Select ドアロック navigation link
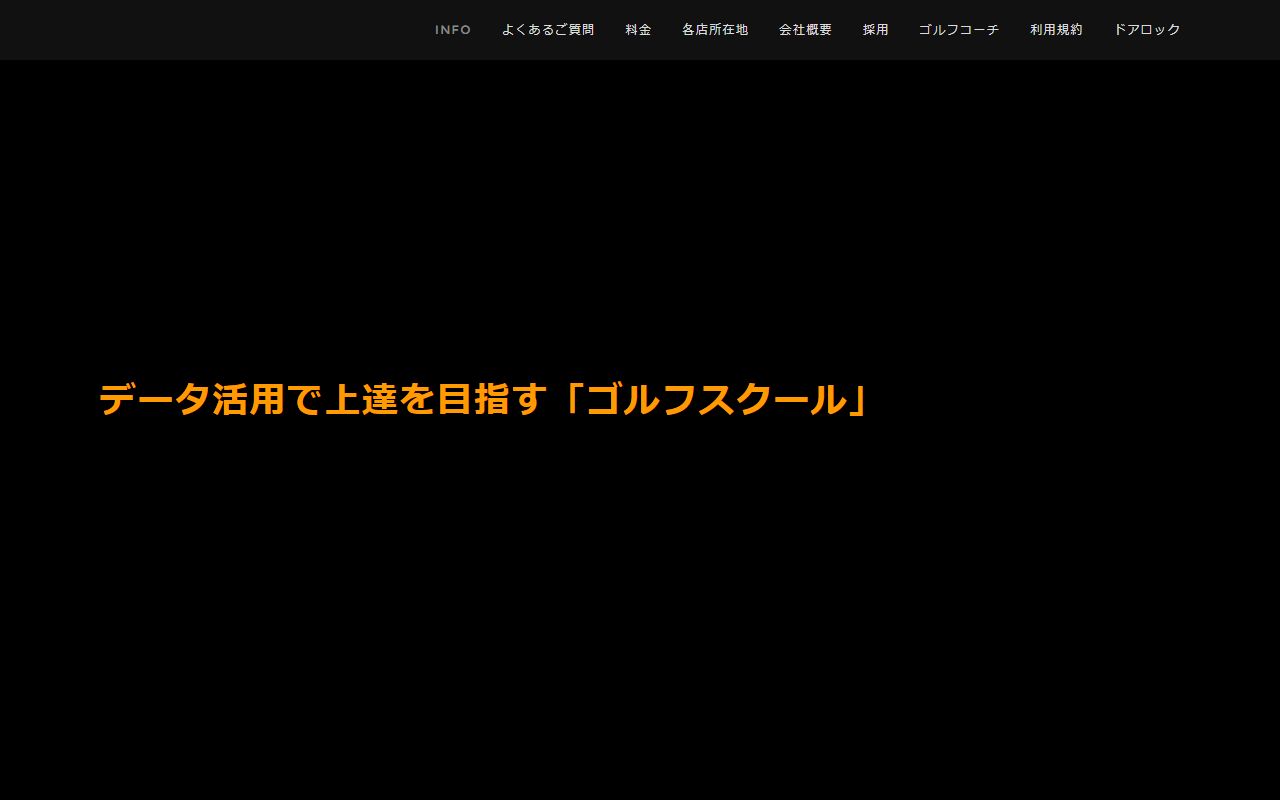 click(x=1147, y=30)
